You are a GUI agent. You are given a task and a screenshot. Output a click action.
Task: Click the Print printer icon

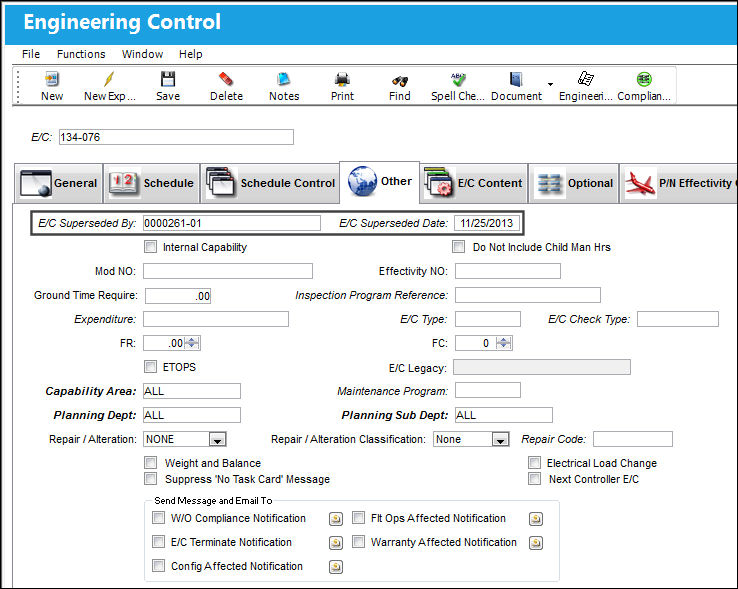tap(342, 79)
